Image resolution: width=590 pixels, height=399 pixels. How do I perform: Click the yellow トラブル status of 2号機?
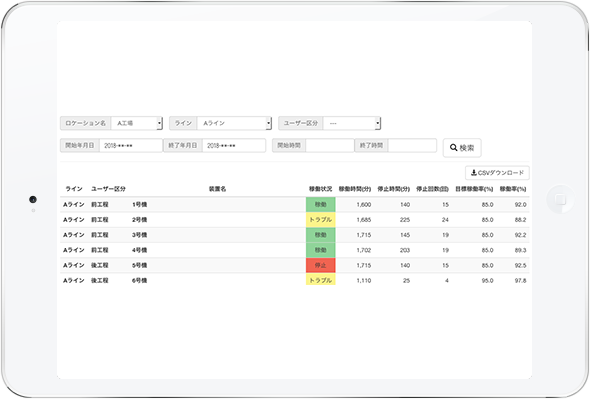321,220
